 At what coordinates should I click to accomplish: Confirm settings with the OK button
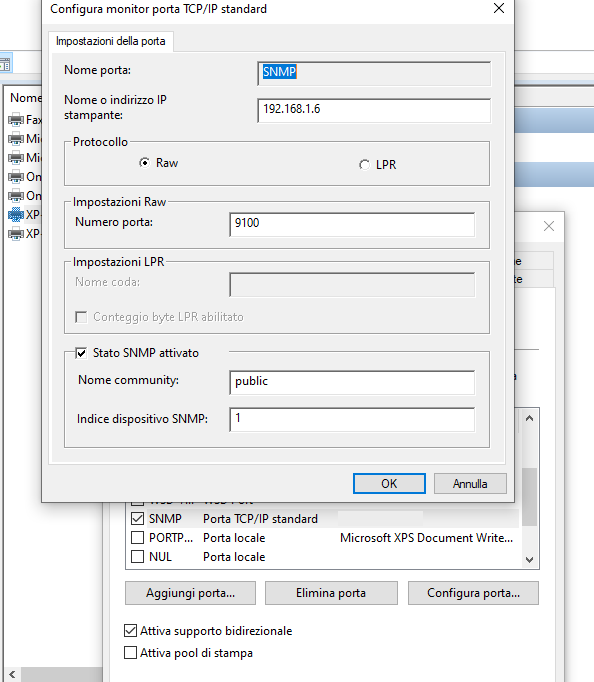coord(389,484)
